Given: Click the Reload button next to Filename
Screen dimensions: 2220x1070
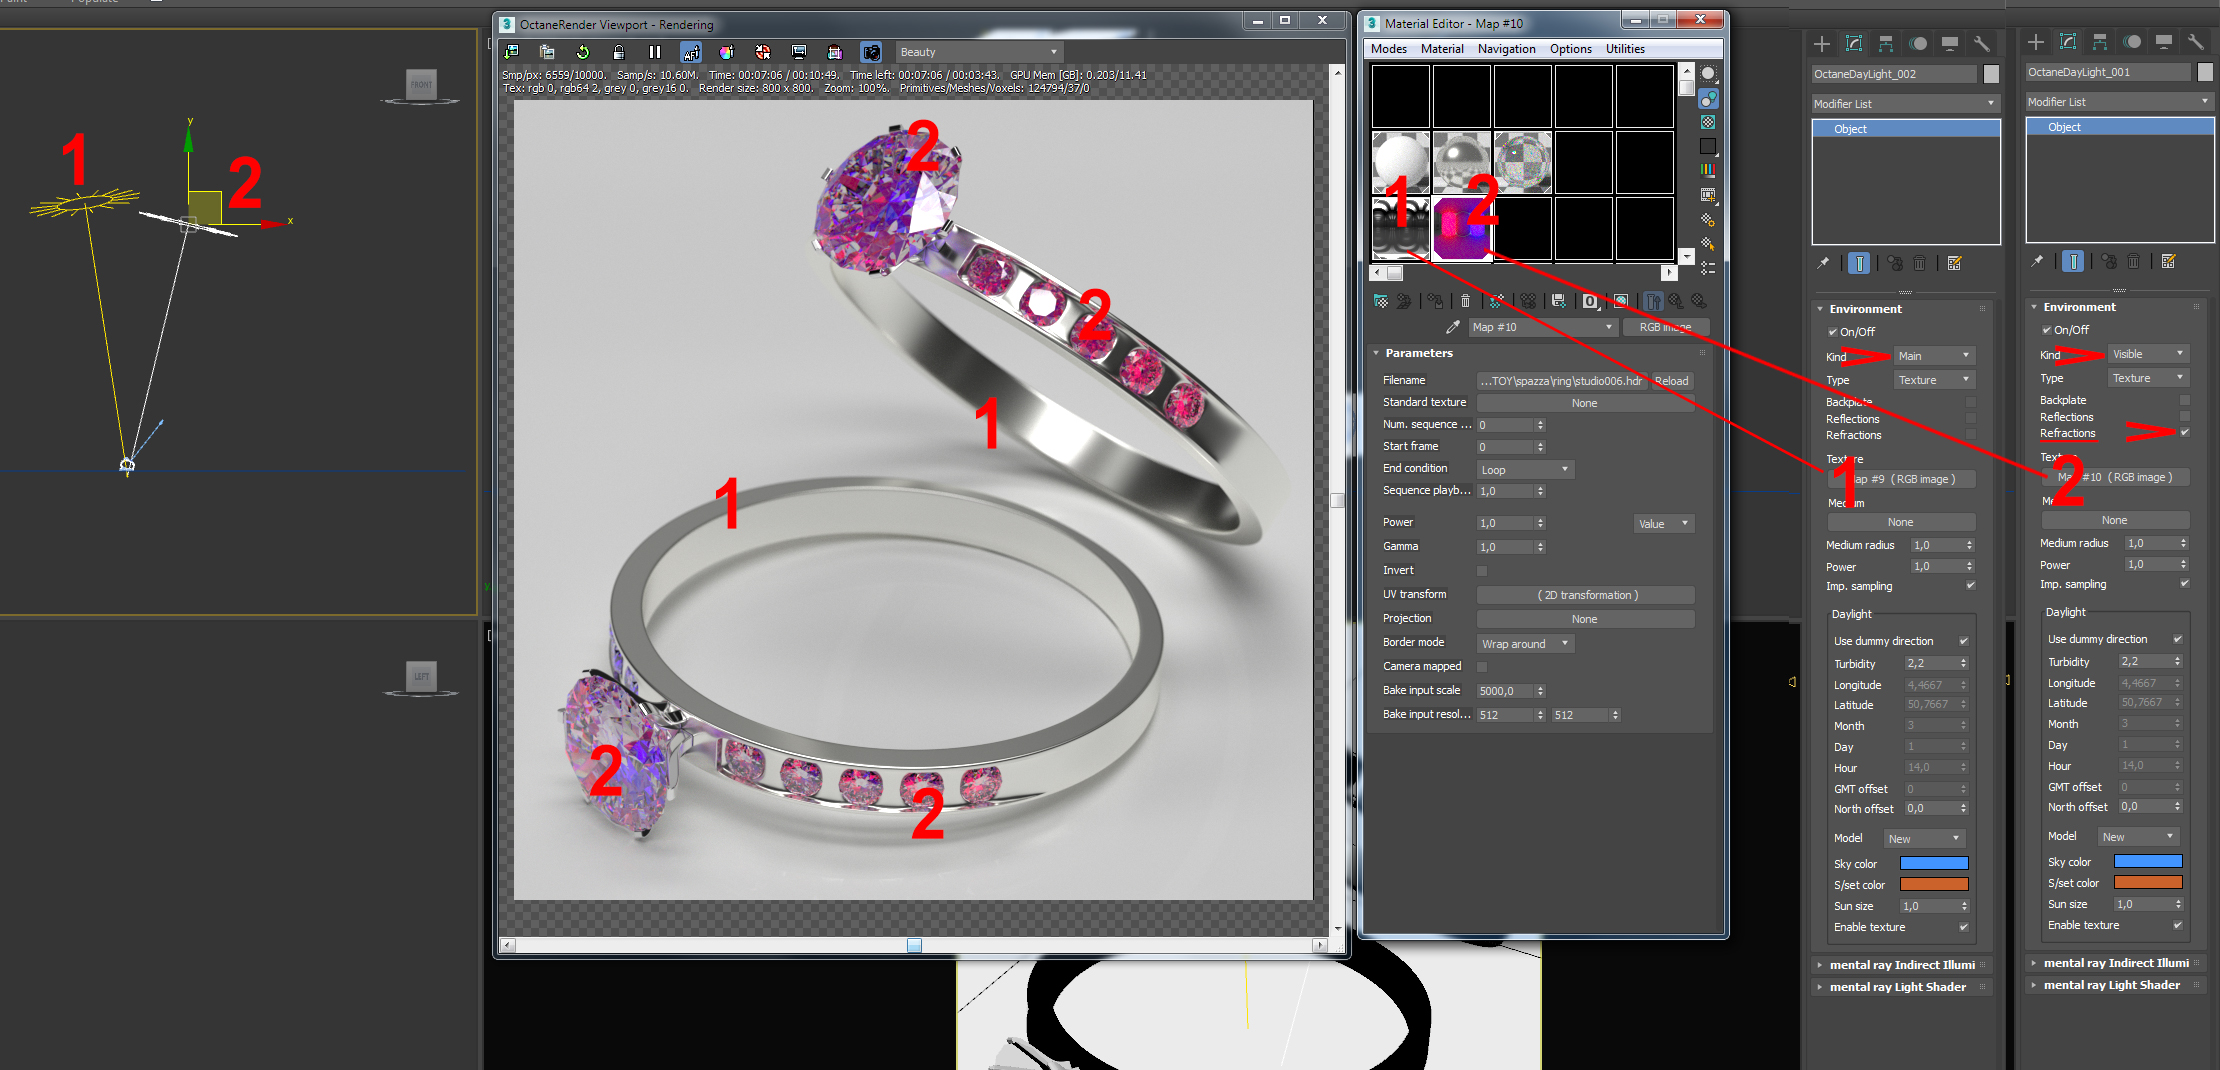Looking at the screenshot, I should tap(1671, 381).
